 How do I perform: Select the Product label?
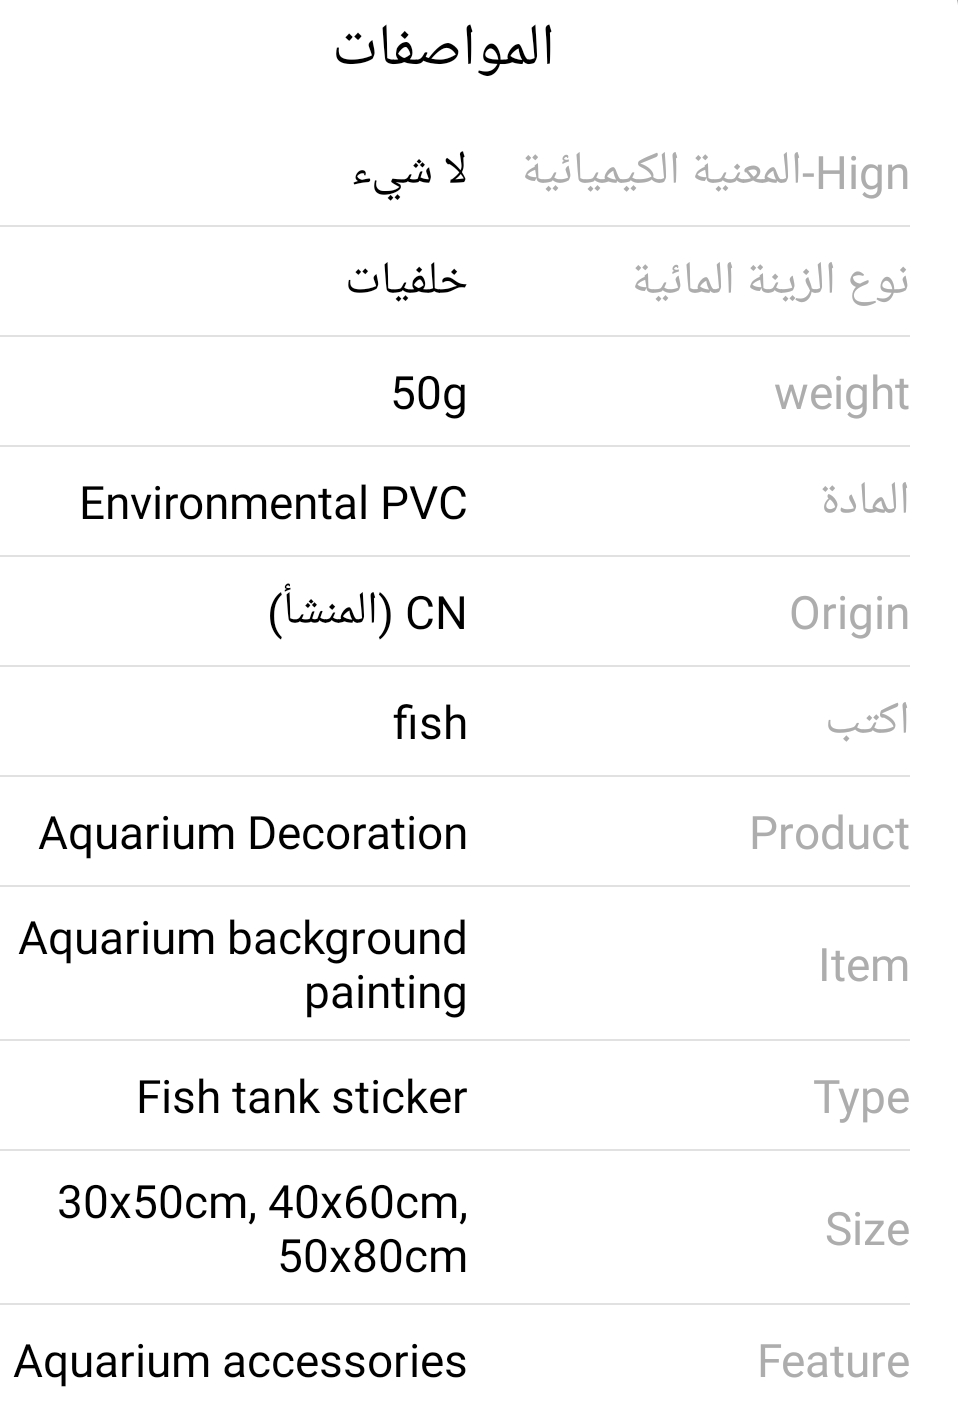[829, 833]
